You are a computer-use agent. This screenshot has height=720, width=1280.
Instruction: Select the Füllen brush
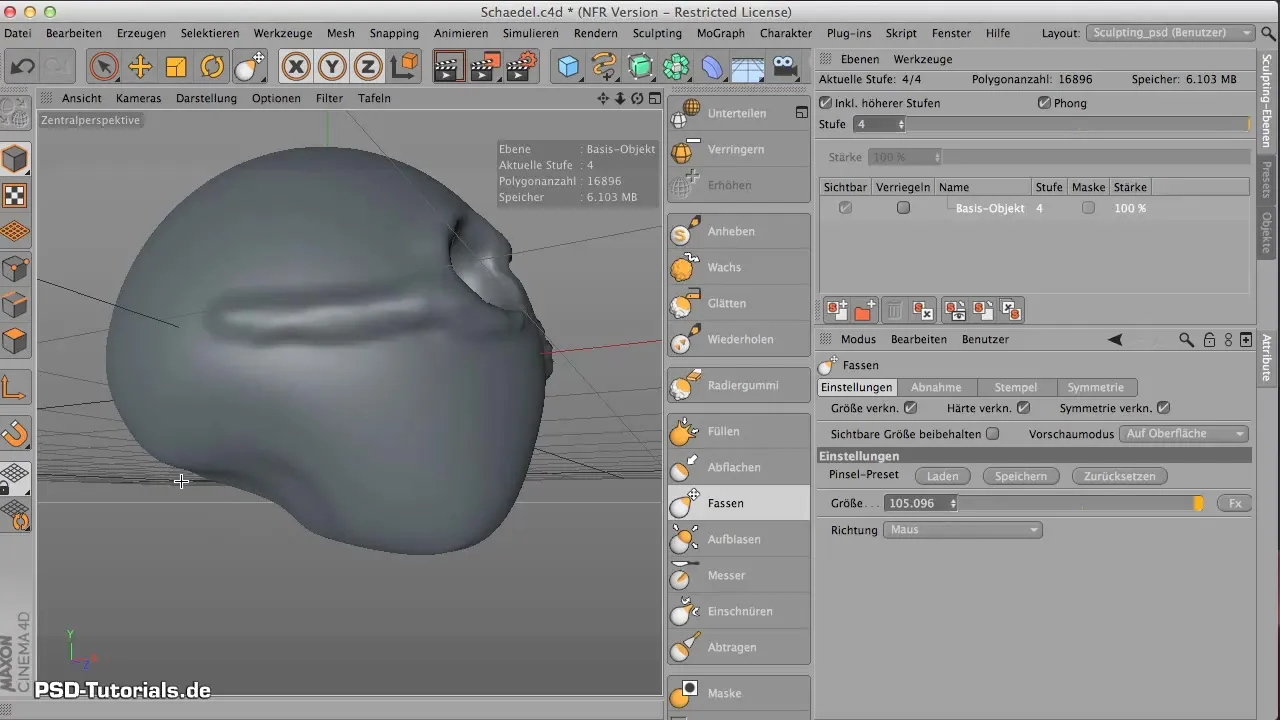(739, 431)
